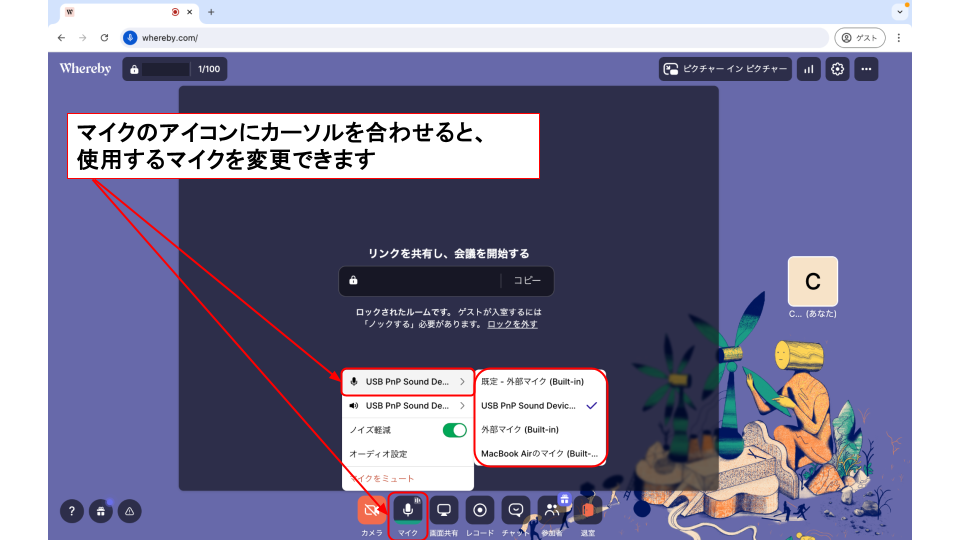Expand the microphone device submenu row
Viewport: 960px width, 540px height.
407,382
